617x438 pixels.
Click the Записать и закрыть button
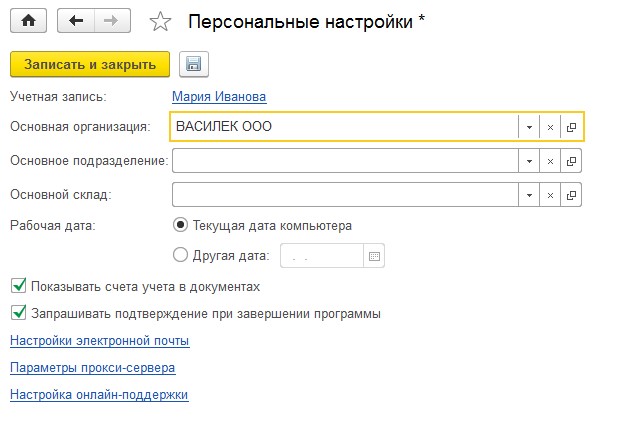[90, 64]
